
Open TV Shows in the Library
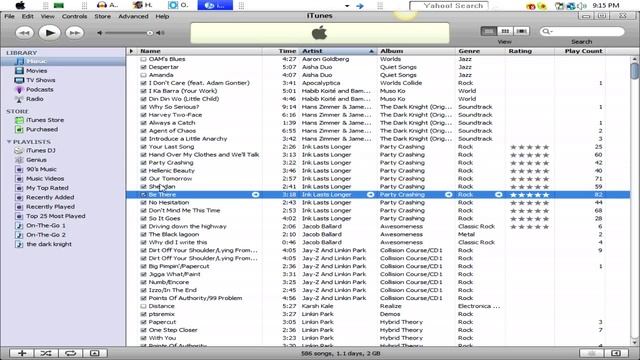(x=40, y=80)
